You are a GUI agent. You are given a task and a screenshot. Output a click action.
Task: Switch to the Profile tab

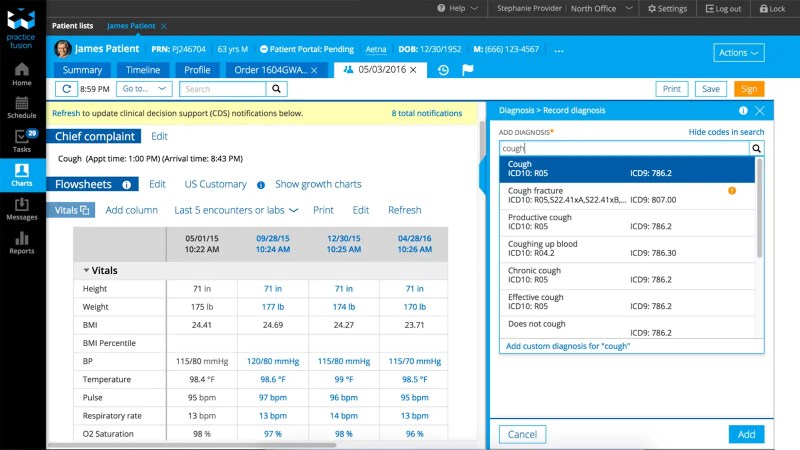point(197,70)
